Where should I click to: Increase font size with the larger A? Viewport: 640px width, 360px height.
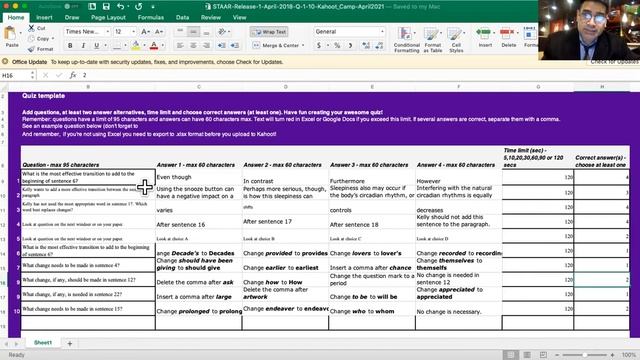tap(145, 31)
